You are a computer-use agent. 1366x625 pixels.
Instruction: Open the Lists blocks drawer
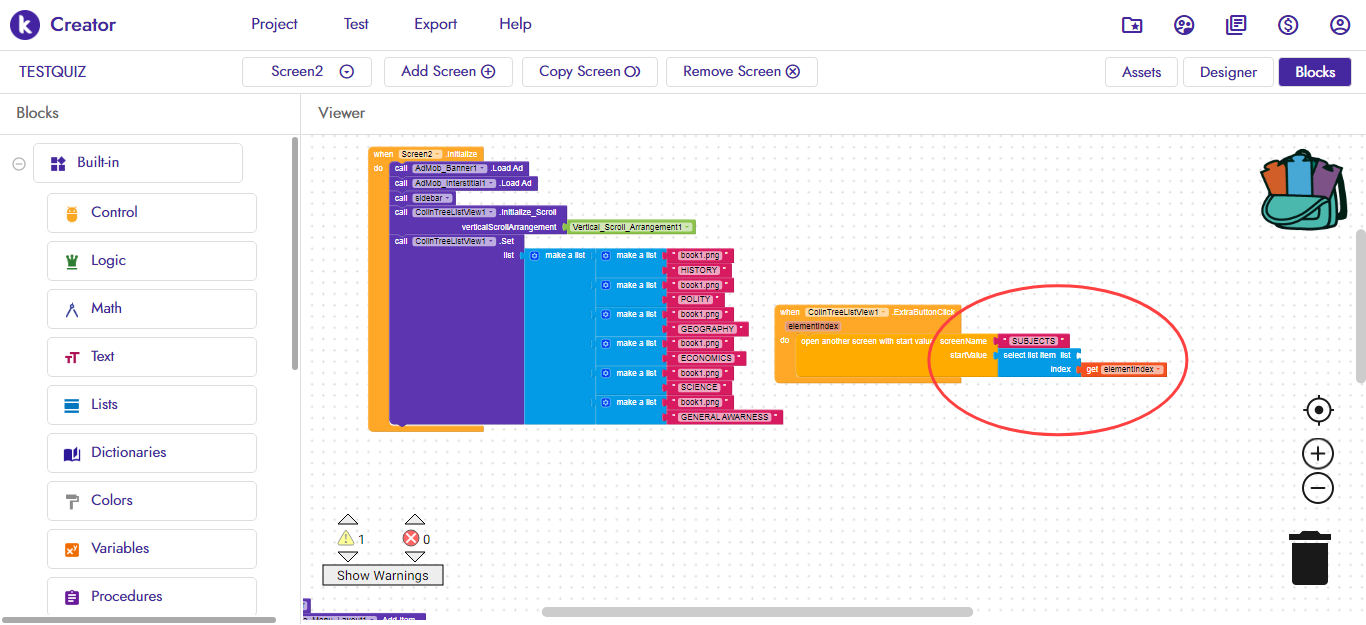point(152,405)
